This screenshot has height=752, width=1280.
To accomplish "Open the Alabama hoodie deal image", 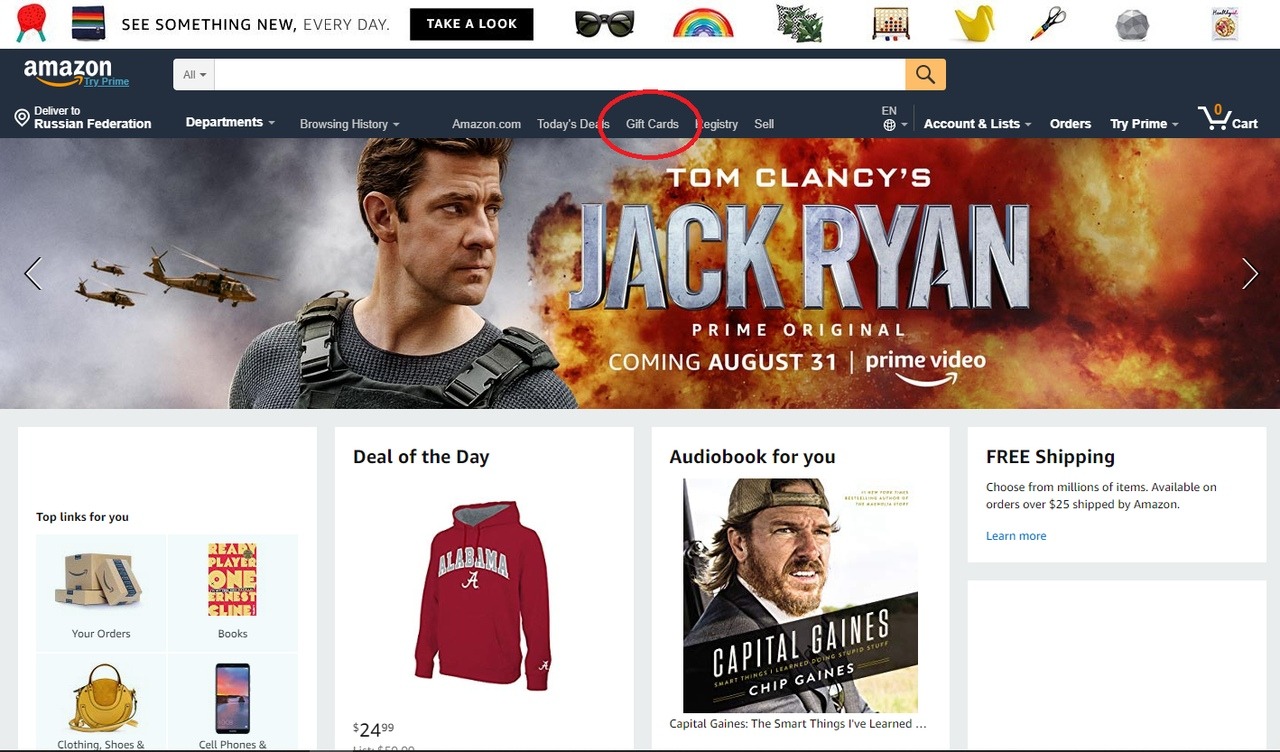I will pos(483,595).
